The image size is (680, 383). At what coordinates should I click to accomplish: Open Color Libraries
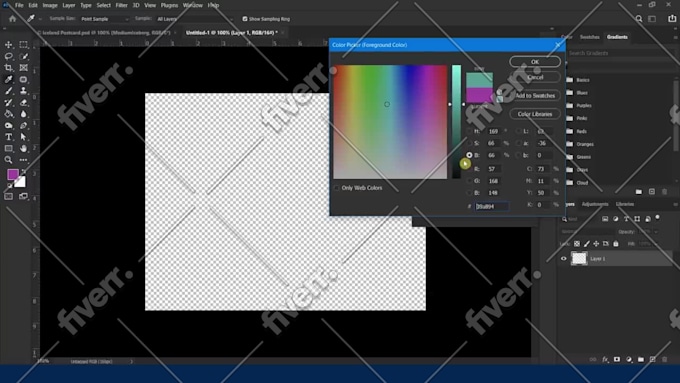click(535, 114)
